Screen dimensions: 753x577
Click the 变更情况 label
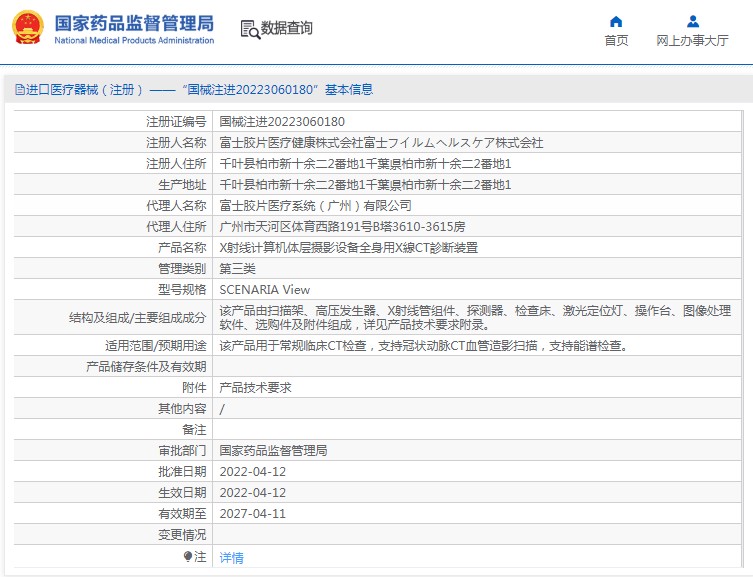[182, 535]
